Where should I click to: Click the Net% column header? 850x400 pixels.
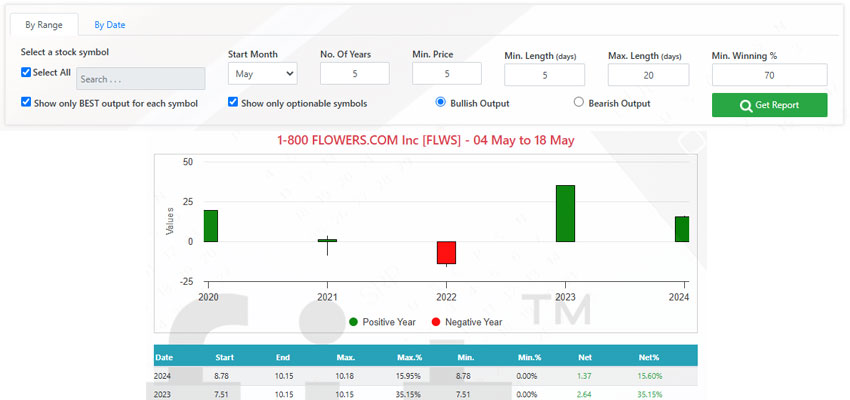point(649,357)
